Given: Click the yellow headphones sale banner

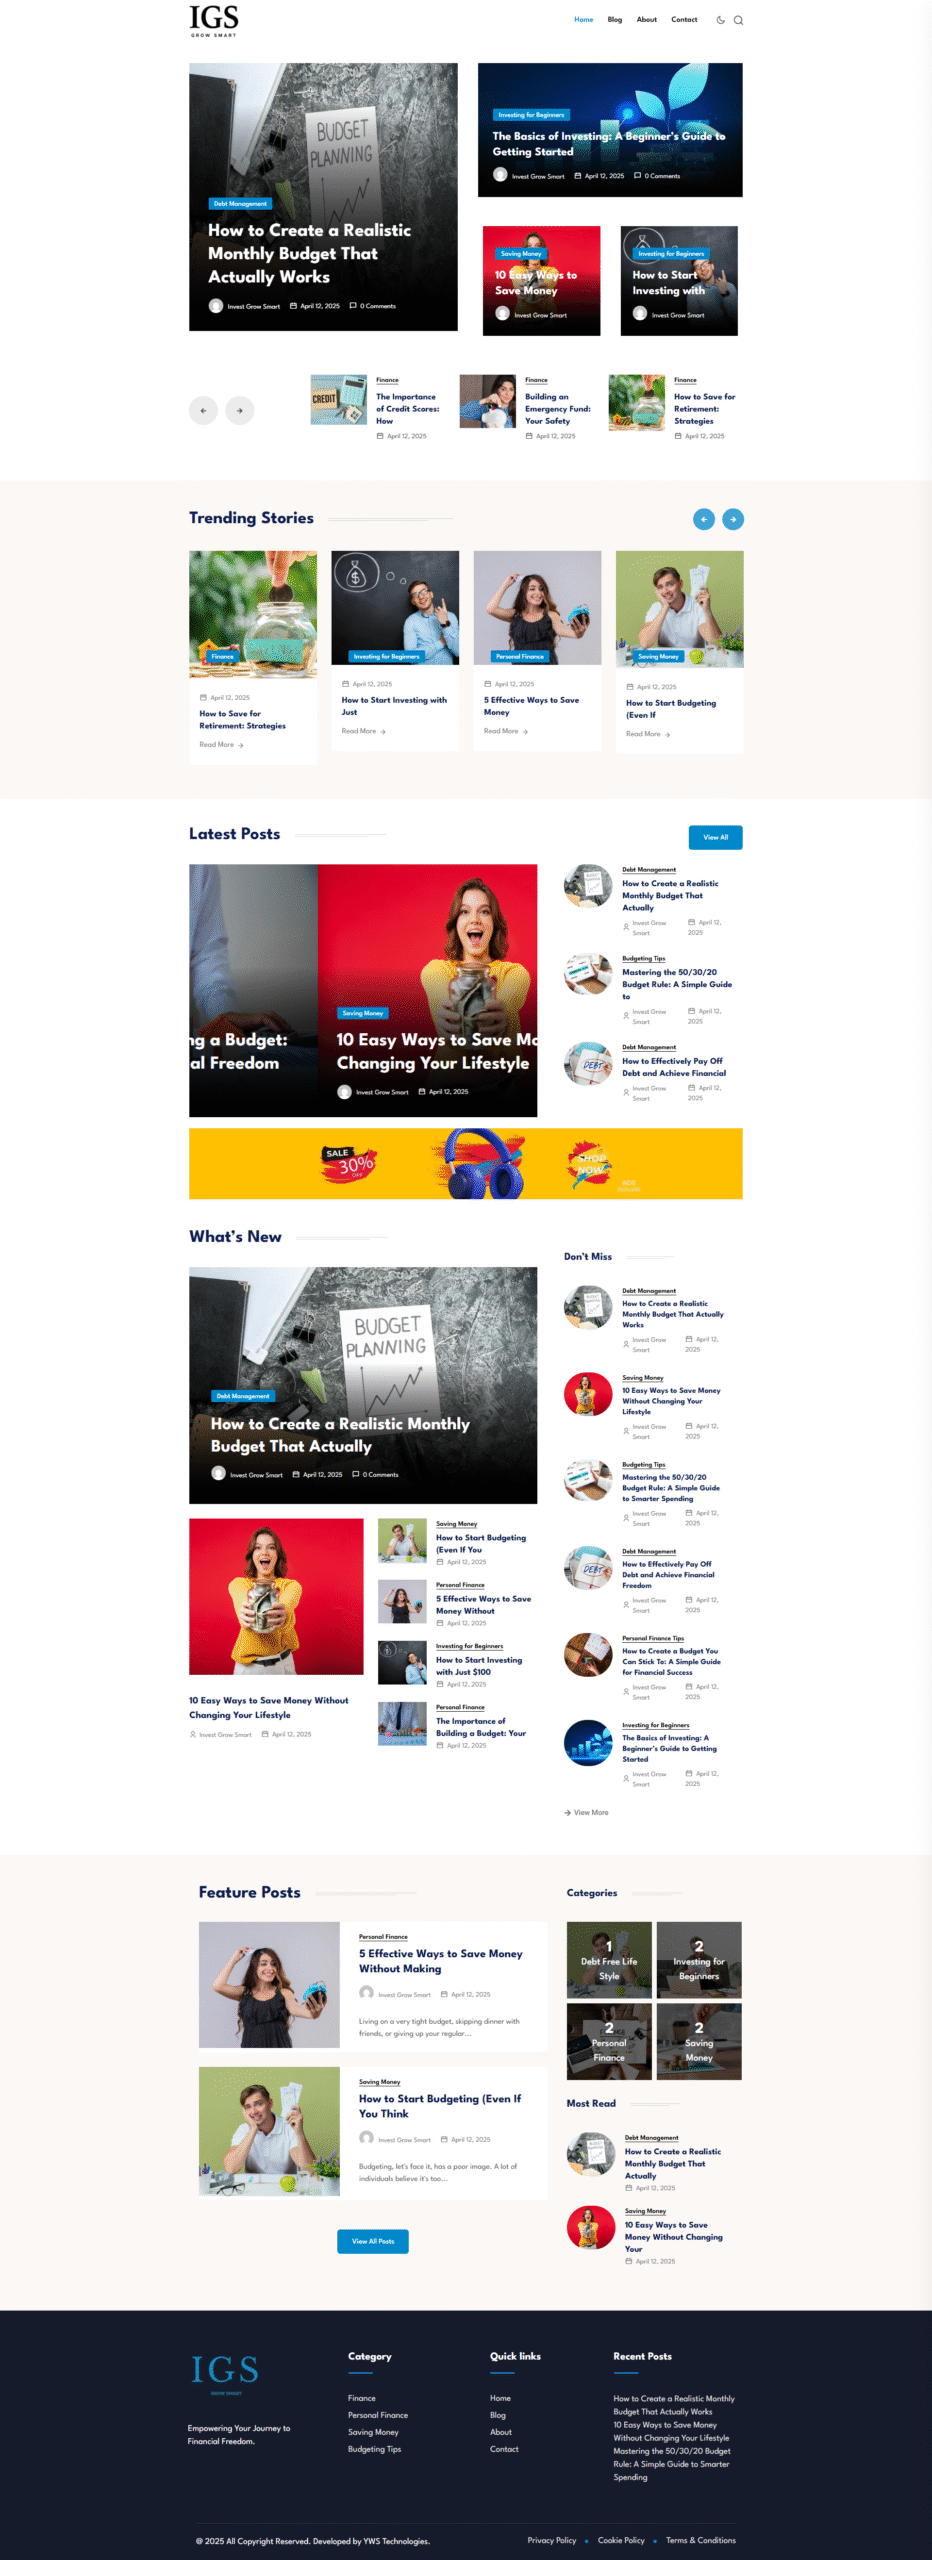Looking at the screenshot, I should pos(466,1163).
